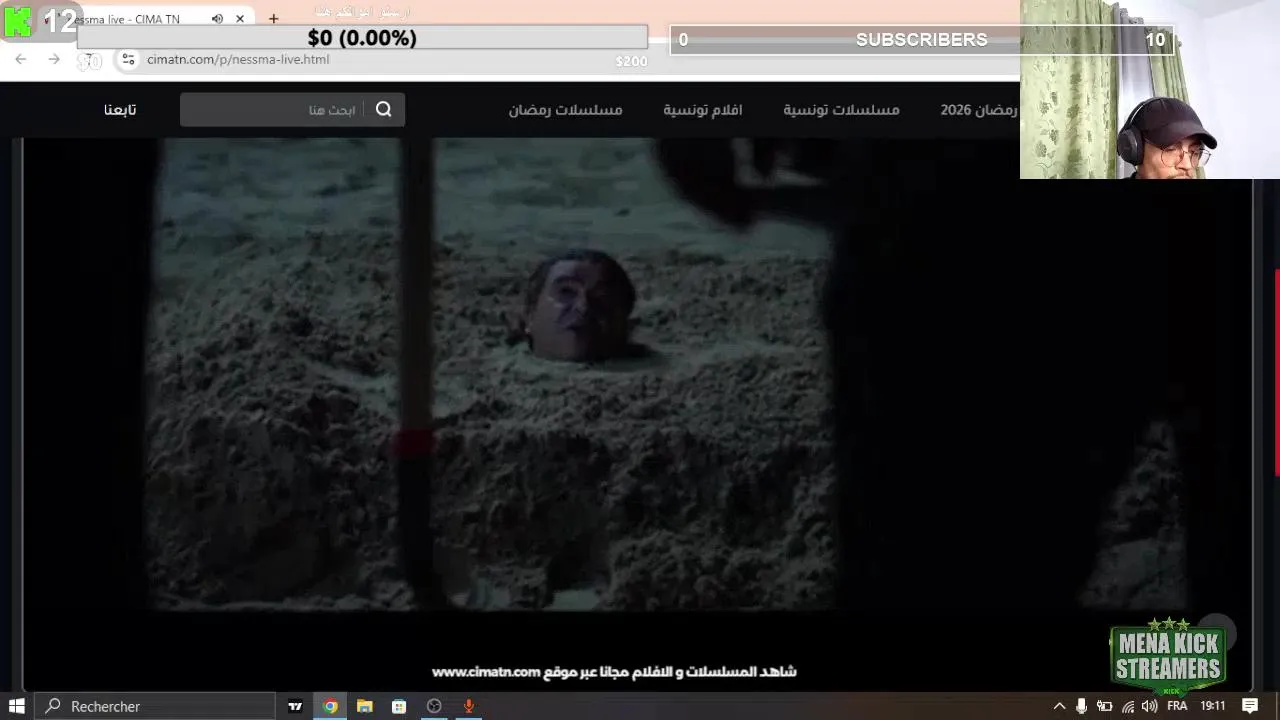Viewport: 1280px width, 720px height.
Task: Open the round clock-like taskbar app
Action: 434,706
